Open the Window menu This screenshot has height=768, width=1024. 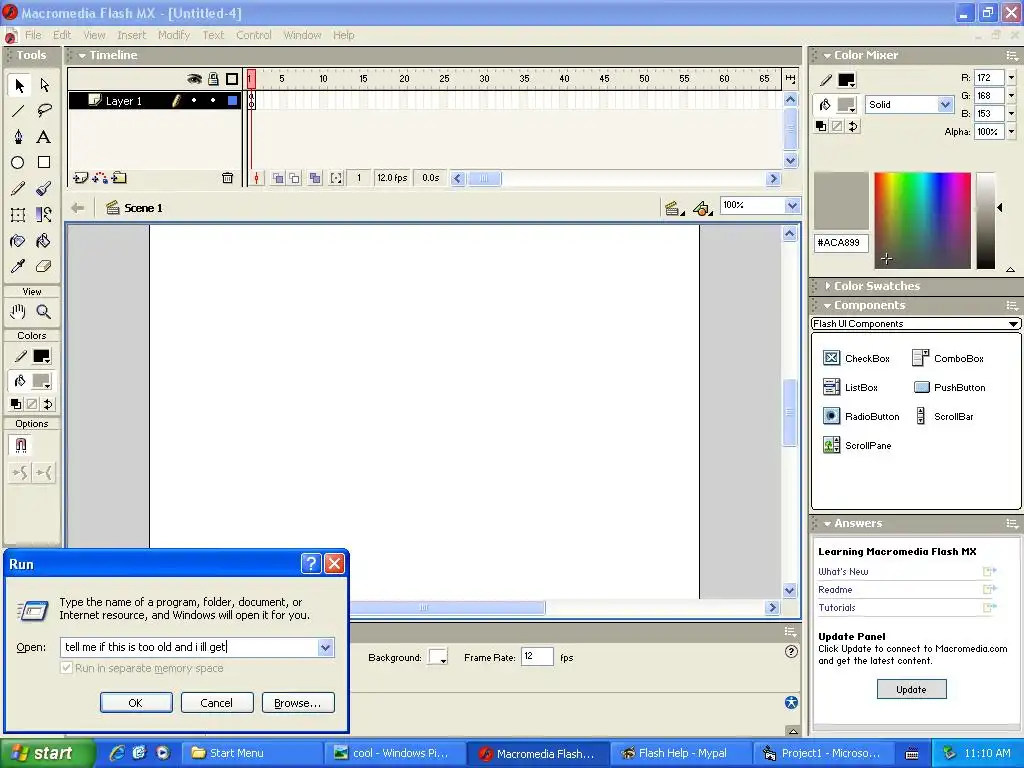302,35
